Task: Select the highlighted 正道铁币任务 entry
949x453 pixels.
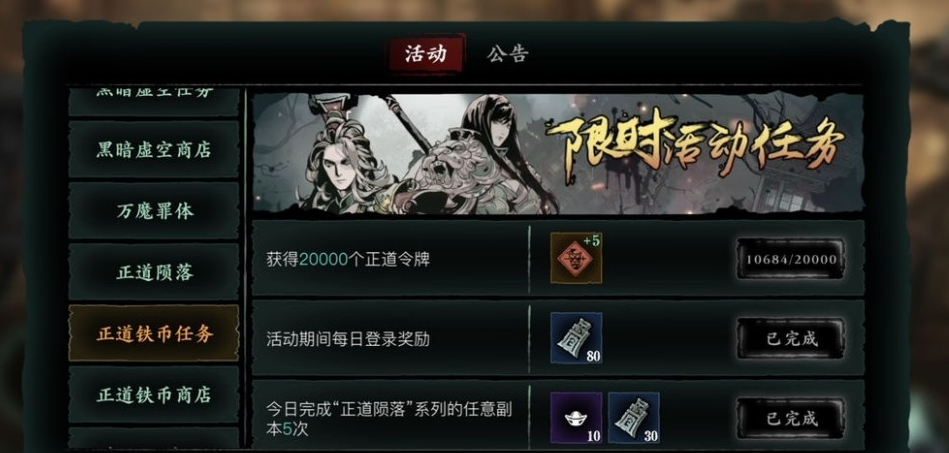Action: (154, 333)
